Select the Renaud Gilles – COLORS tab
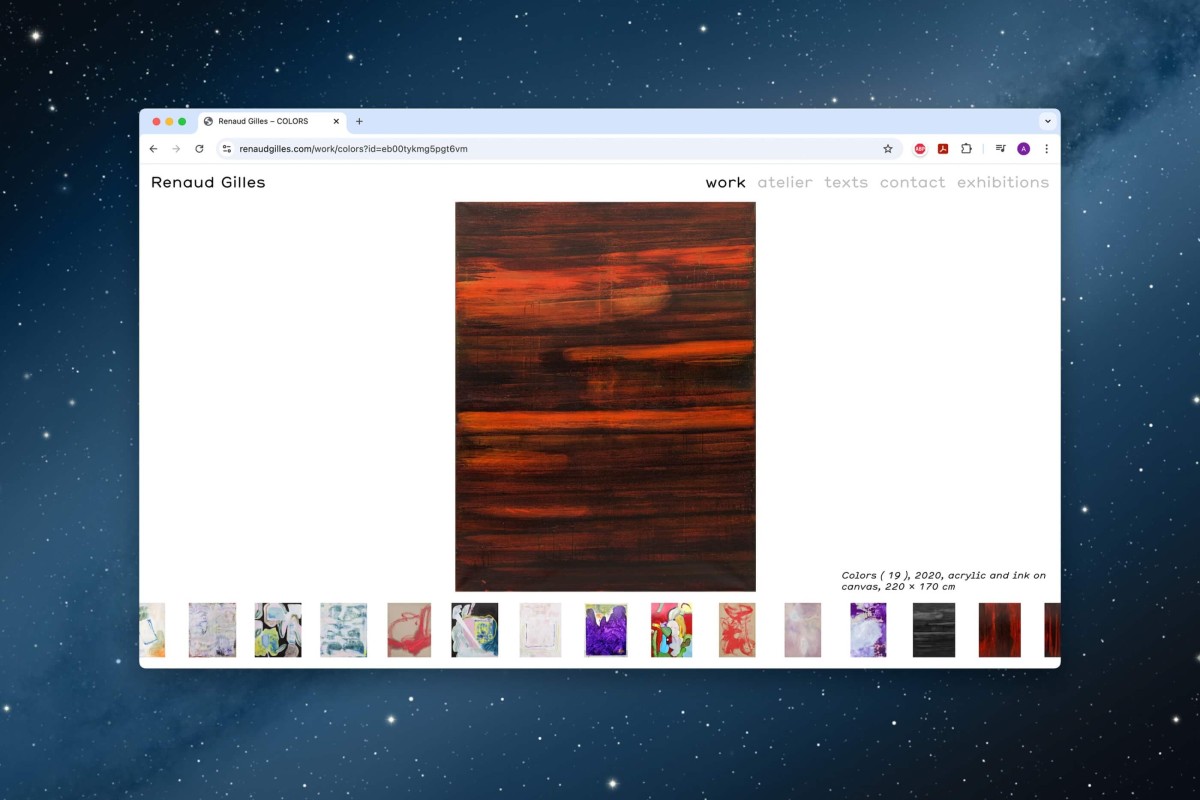1200x800 pixels. [x=271, y=121]
